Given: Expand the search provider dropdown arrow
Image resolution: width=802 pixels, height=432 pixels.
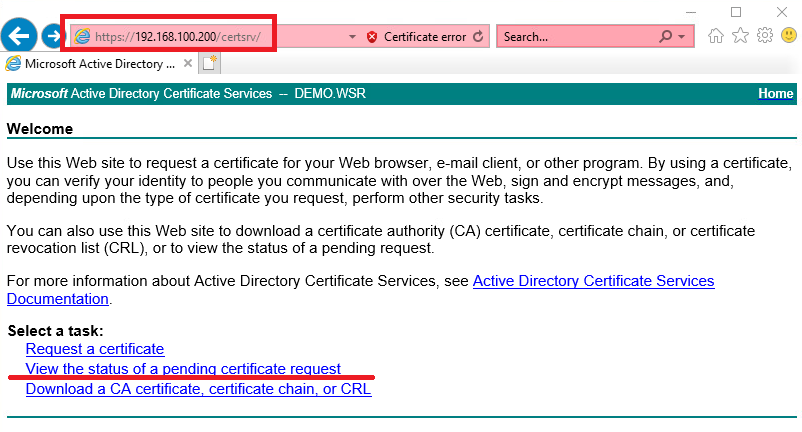Looking at the screenshot, I should pos(681,37).
